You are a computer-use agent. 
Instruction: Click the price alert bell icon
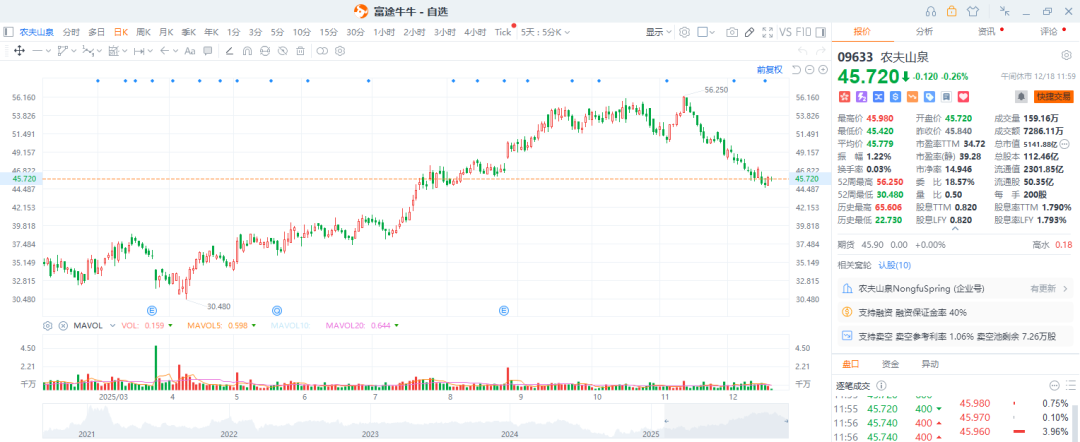coord(1021,97)
